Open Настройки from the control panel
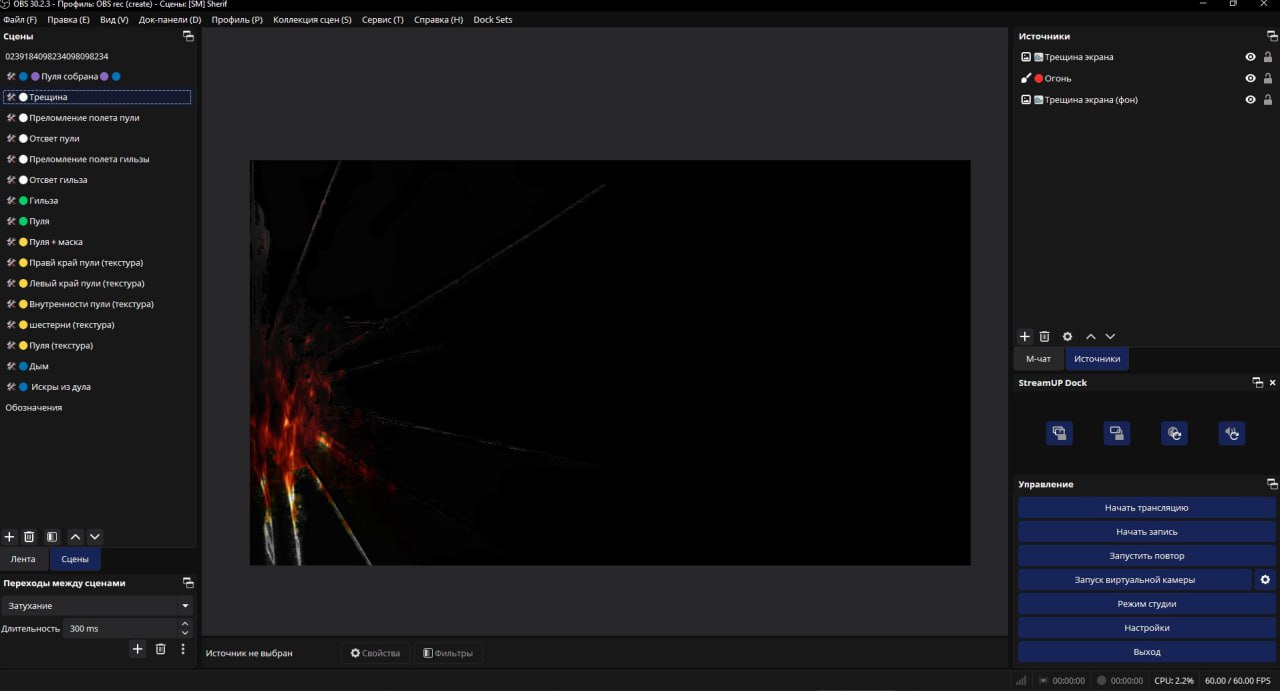 [1146, 628]
